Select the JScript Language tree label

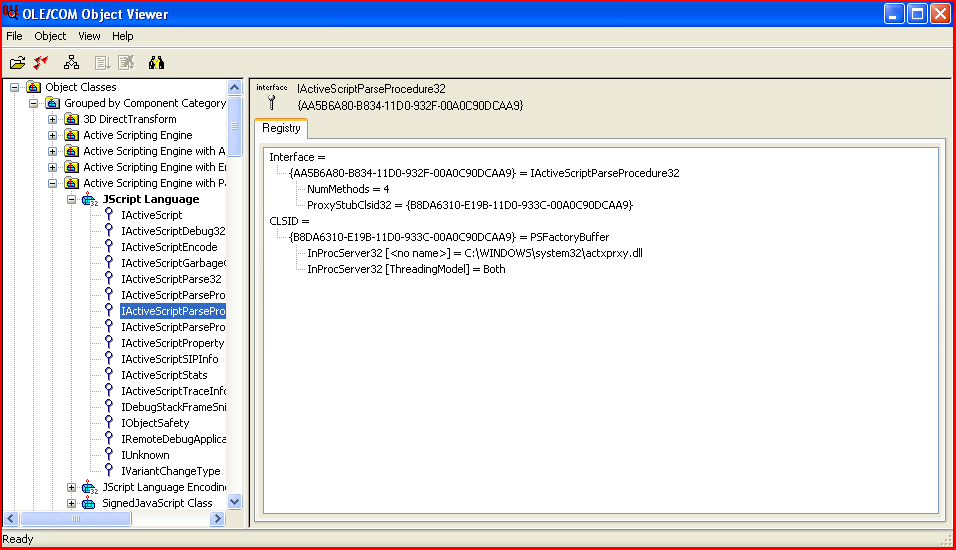(x=151, y=199)
